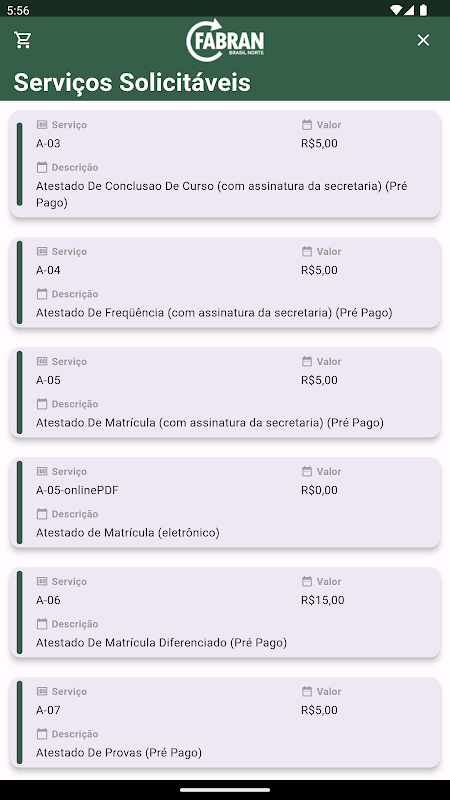
Task: Open the A-05 Atestado De Matrícula service
Action: point(225,392)
